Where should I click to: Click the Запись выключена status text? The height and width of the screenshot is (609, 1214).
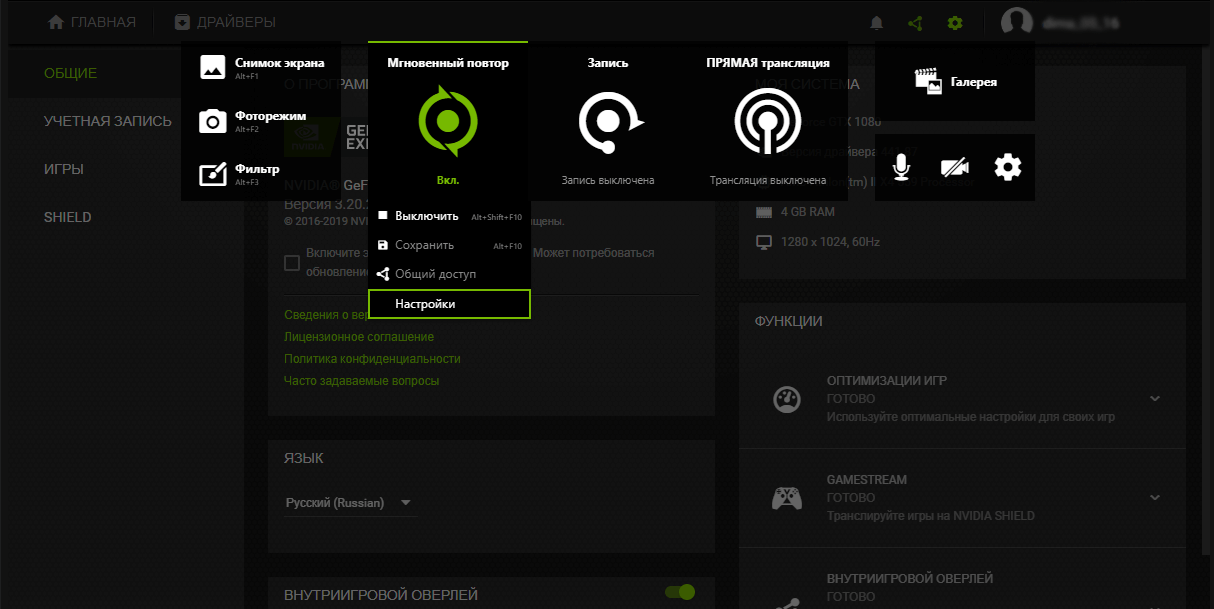tap(608, 180)
